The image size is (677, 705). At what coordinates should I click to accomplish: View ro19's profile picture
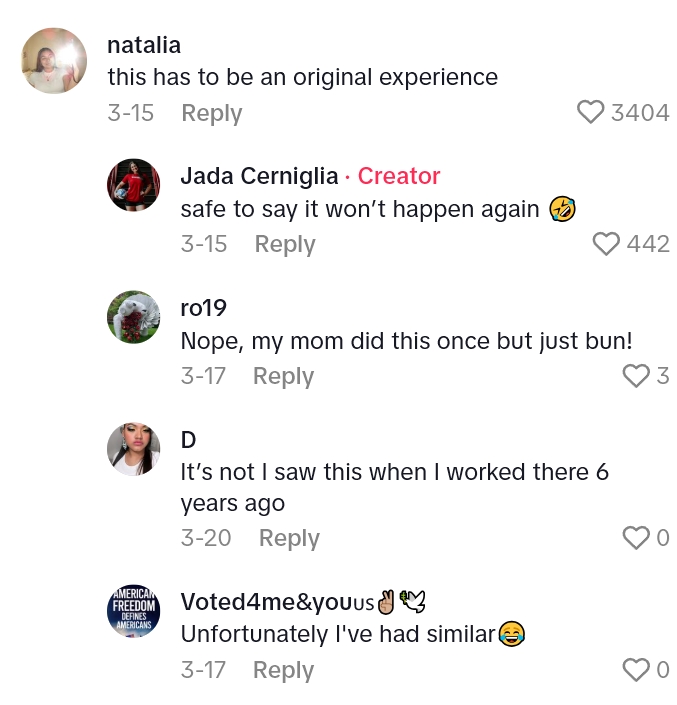[x=133, y=317]
